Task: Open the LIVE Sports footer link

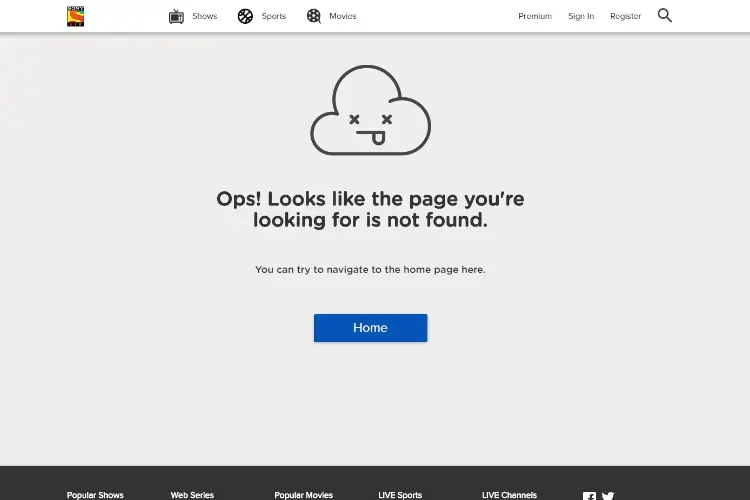Action: tap(400, 495)
